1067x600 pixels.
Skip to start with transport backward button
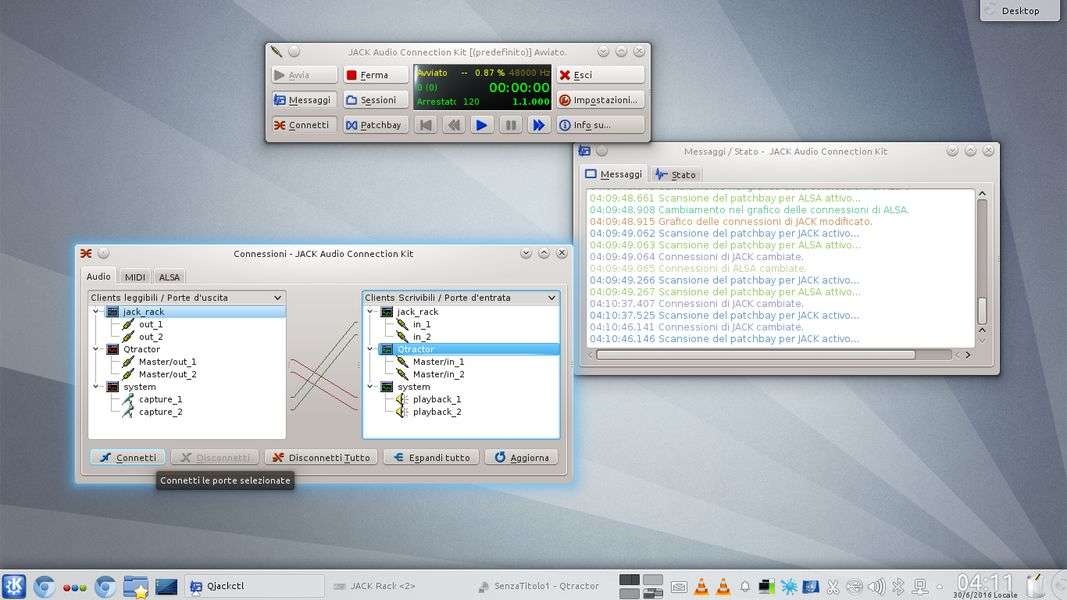coord(425,125)
